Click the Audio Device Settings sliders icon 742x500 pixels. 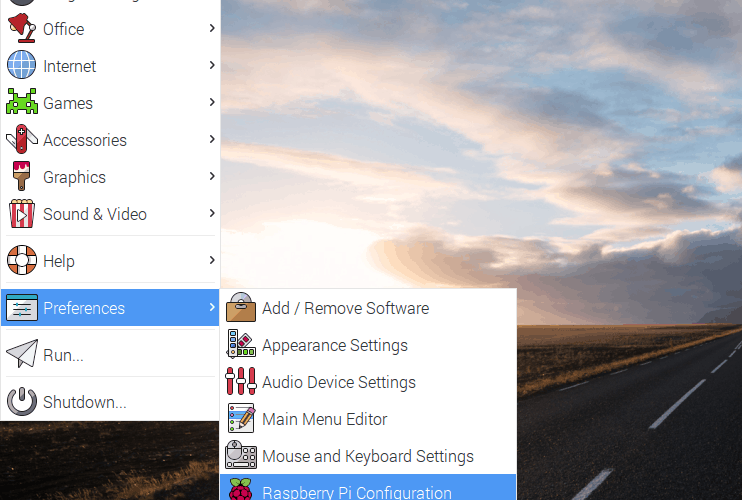241,382
